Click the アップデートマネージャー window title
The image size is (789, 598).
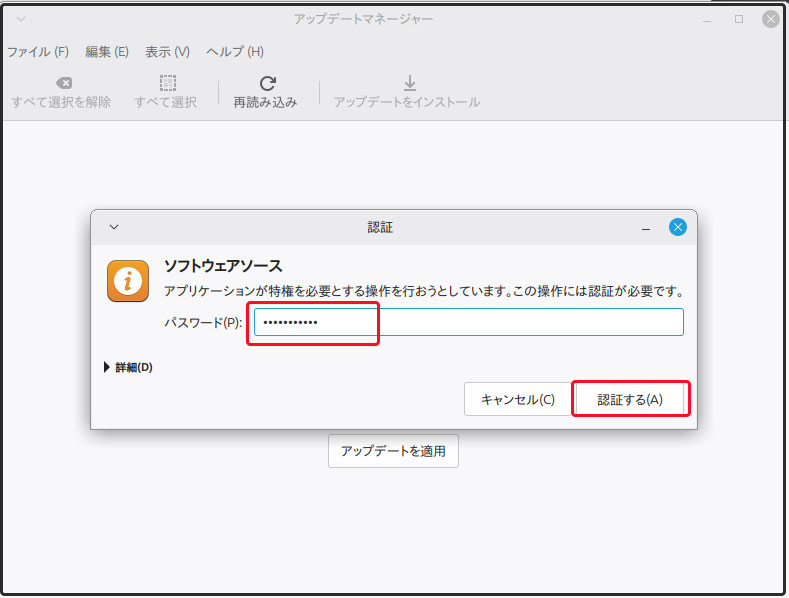pos(363,19)
